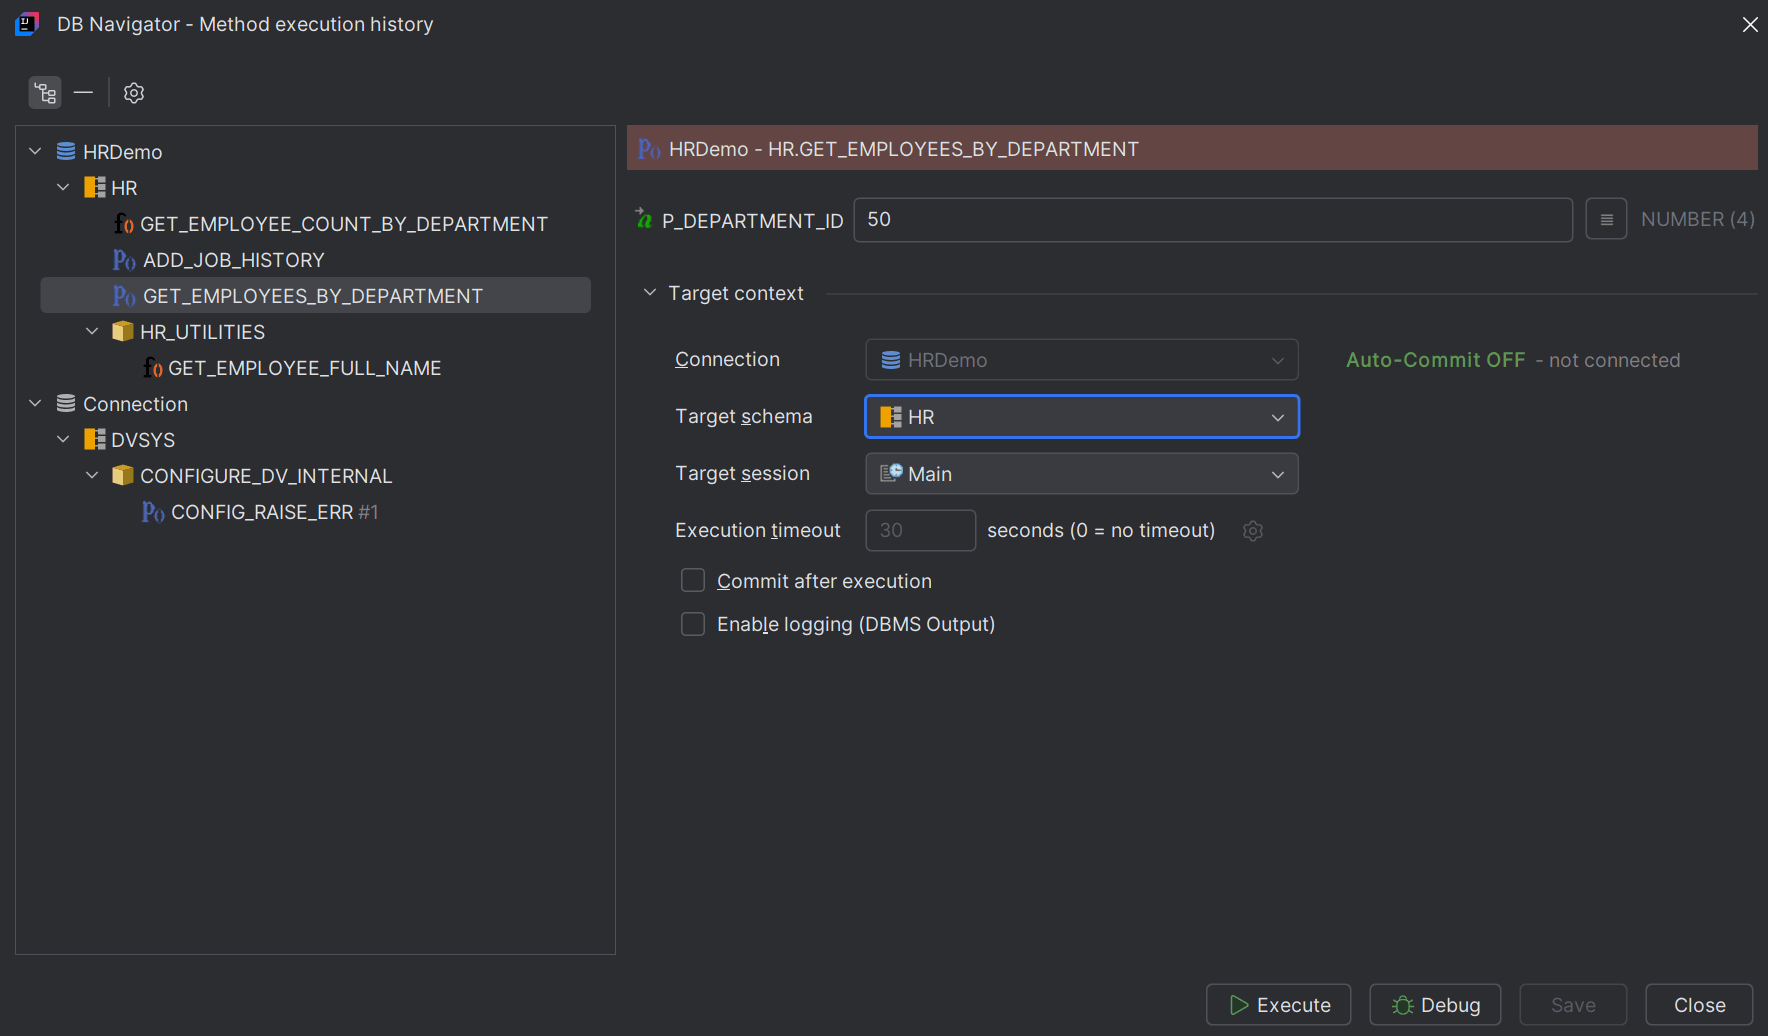The image size is (1768, 1036).
Task: Click the HR_UTILITIES package icon
Action: [122, 331]
